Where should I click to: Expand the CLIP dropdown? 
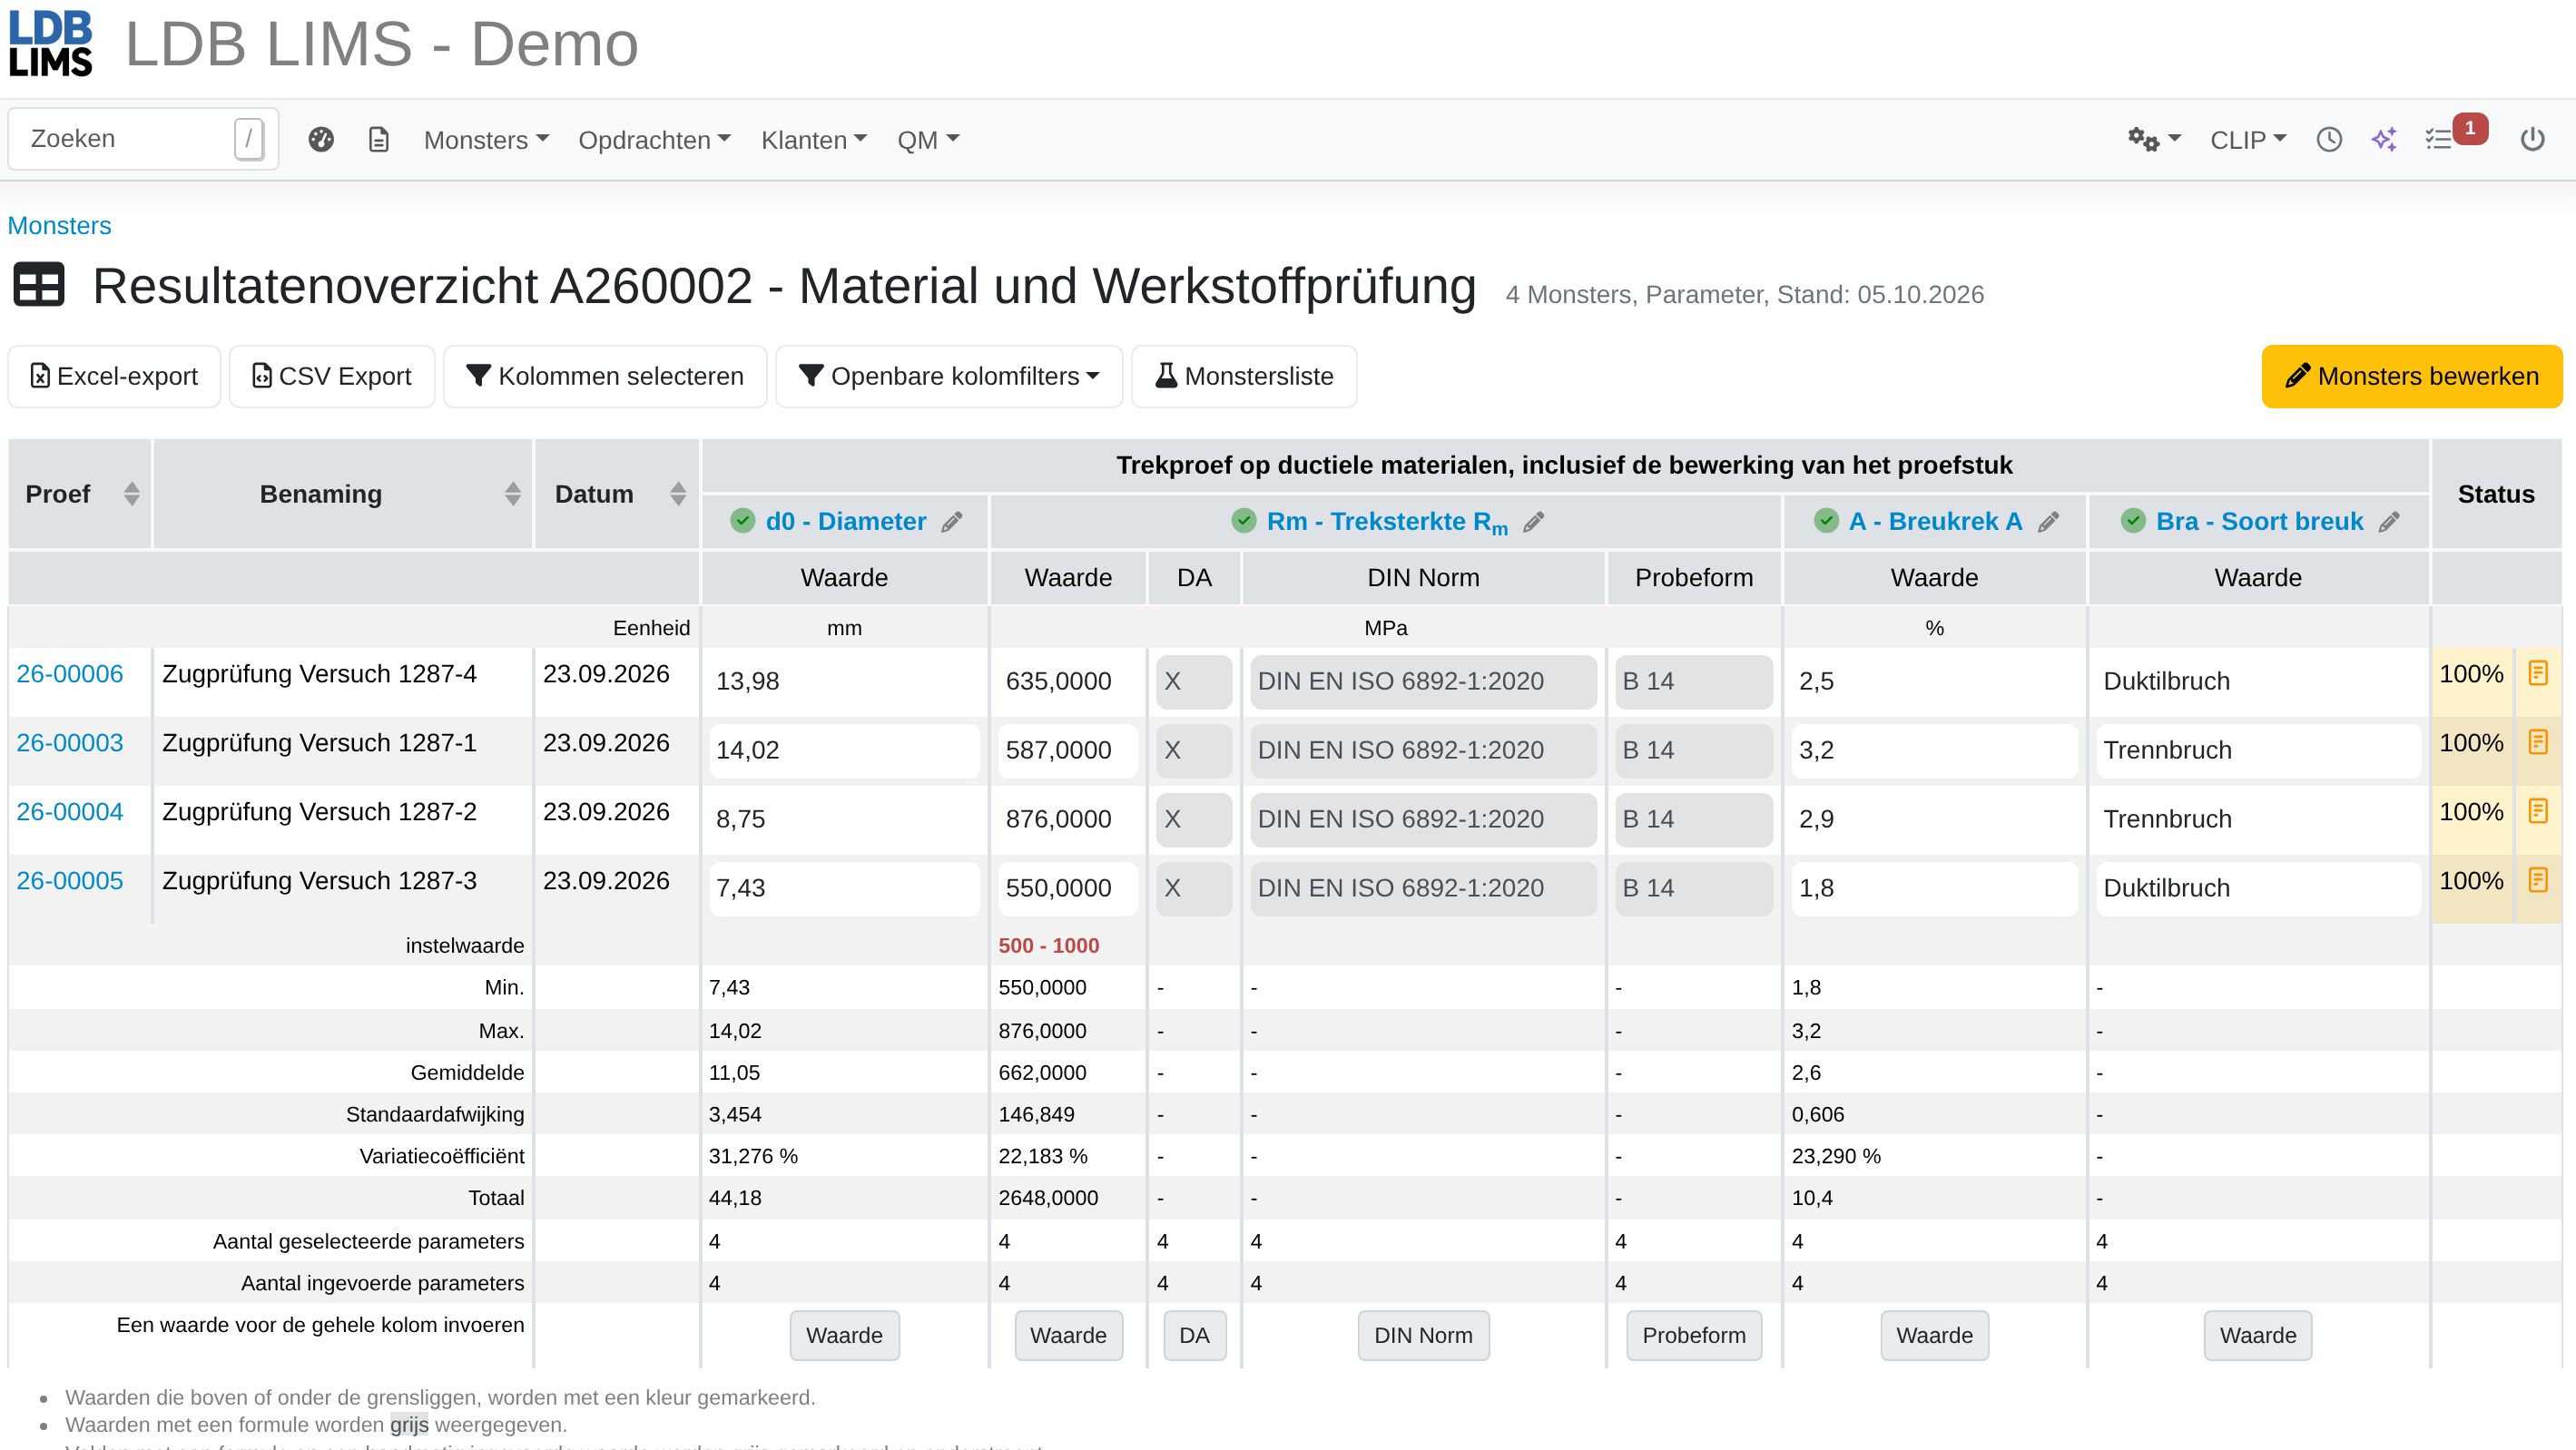pos(2247,140)
